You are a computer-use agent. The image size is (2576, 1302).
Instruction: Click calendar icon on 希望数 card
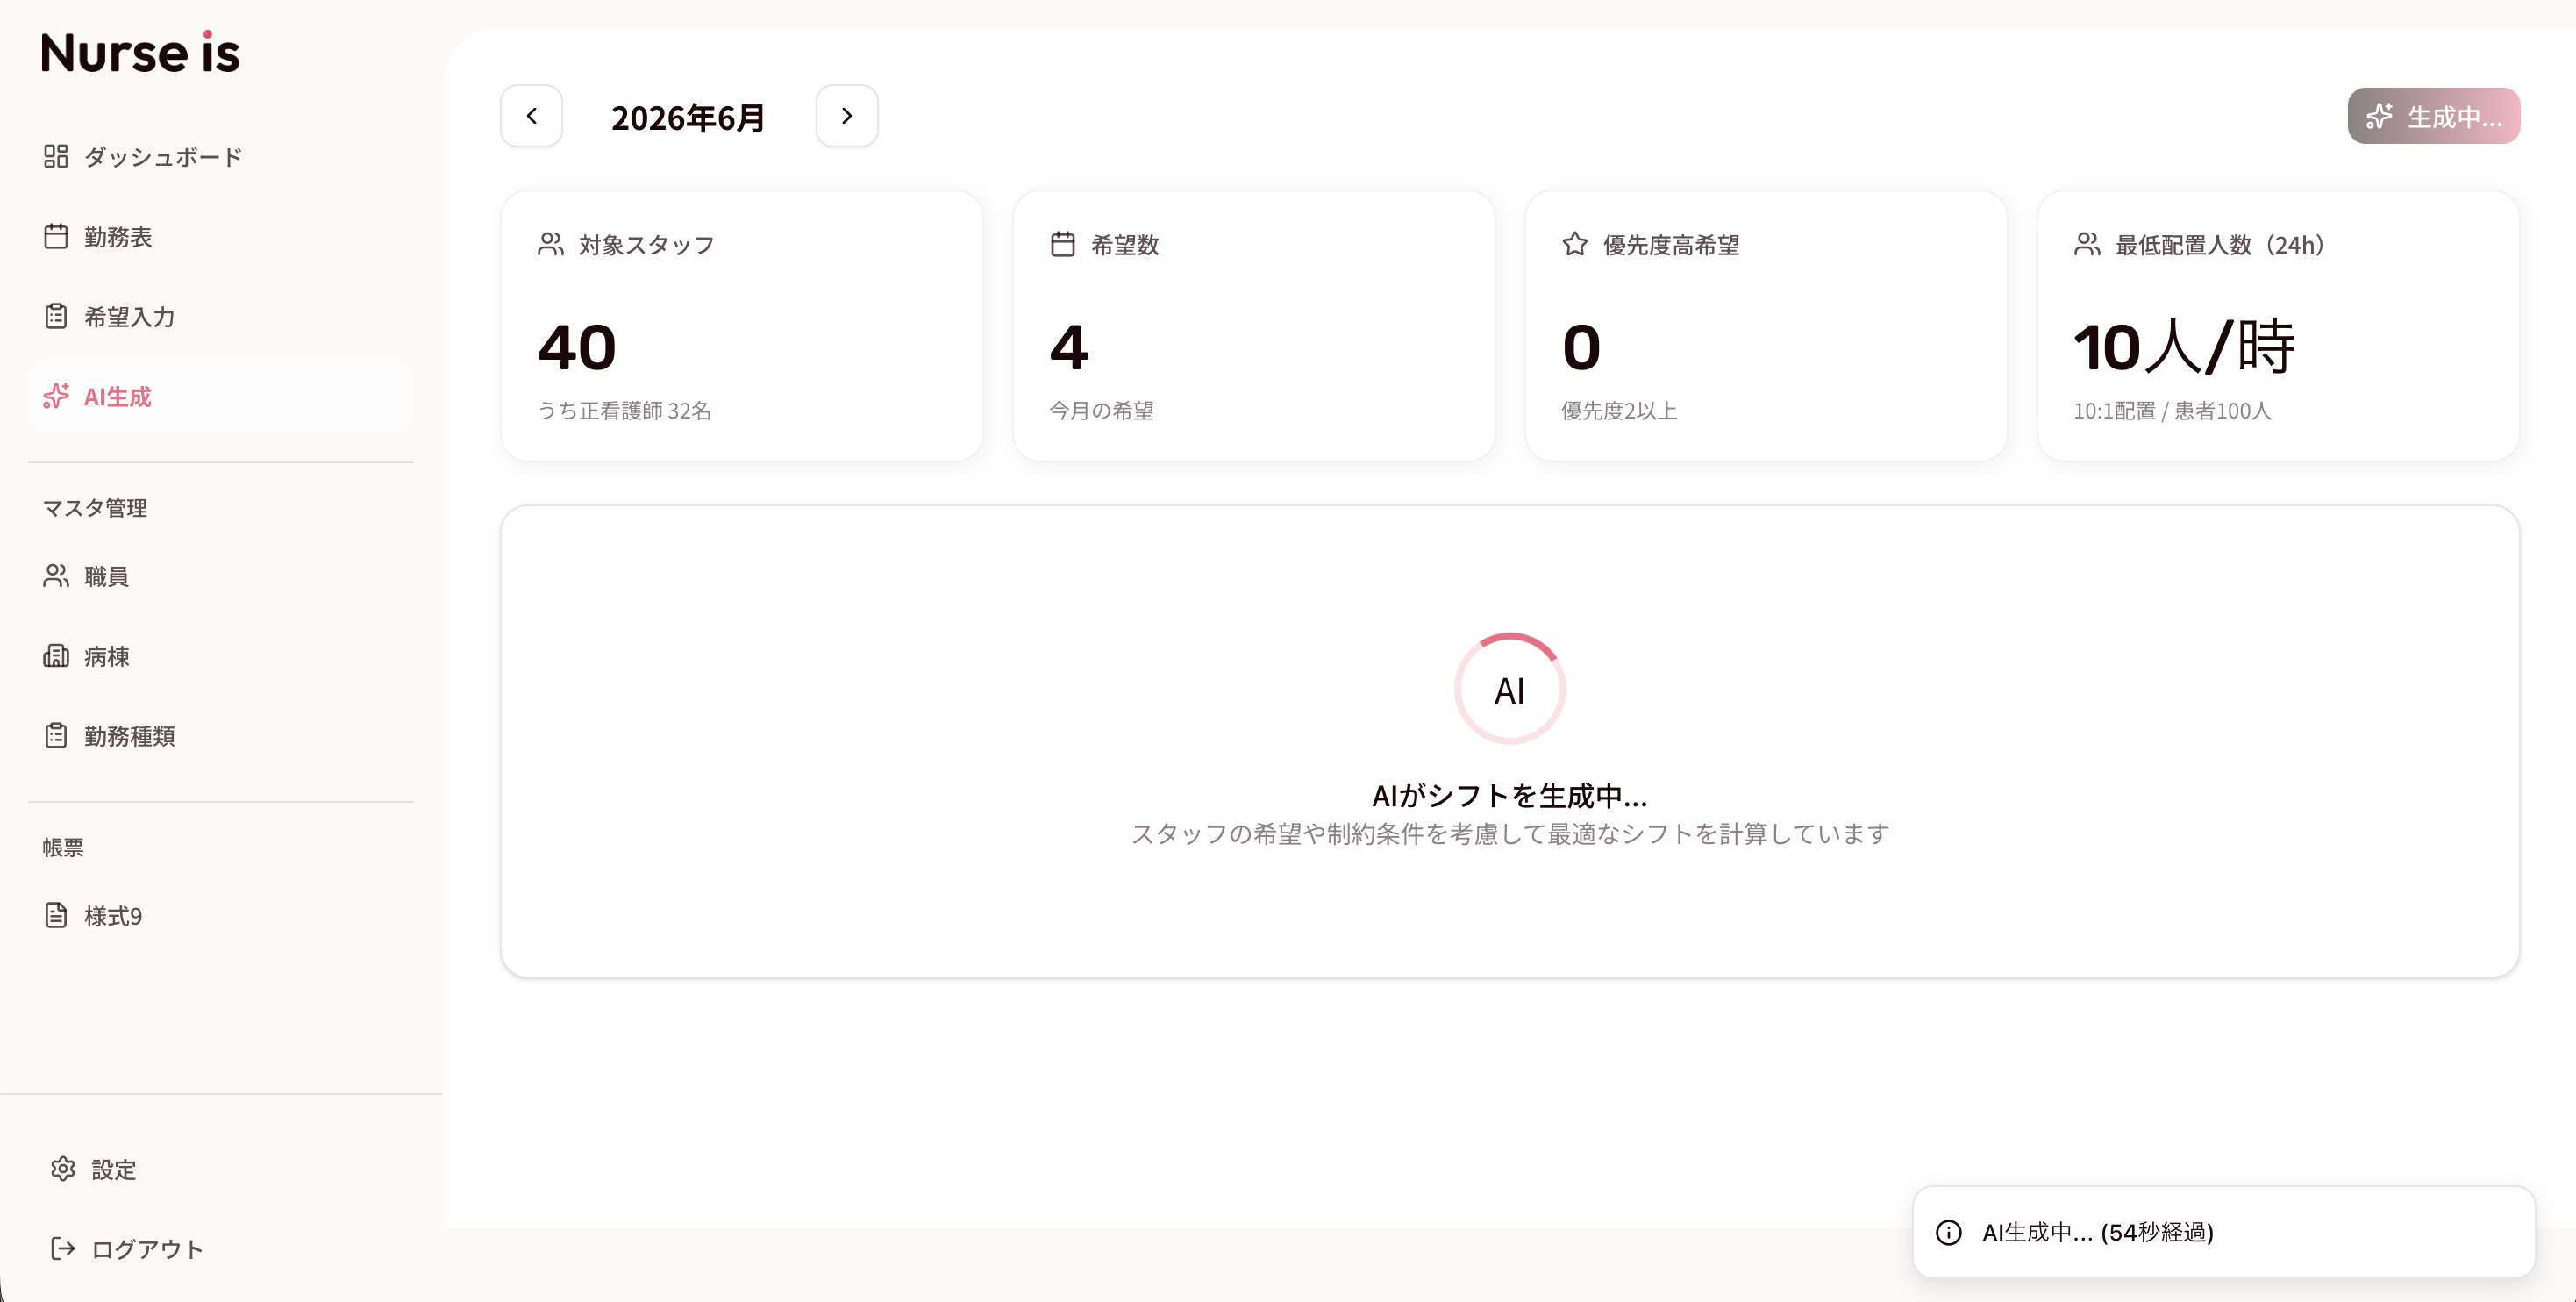pyautogui.click(x=1063, y=244)
